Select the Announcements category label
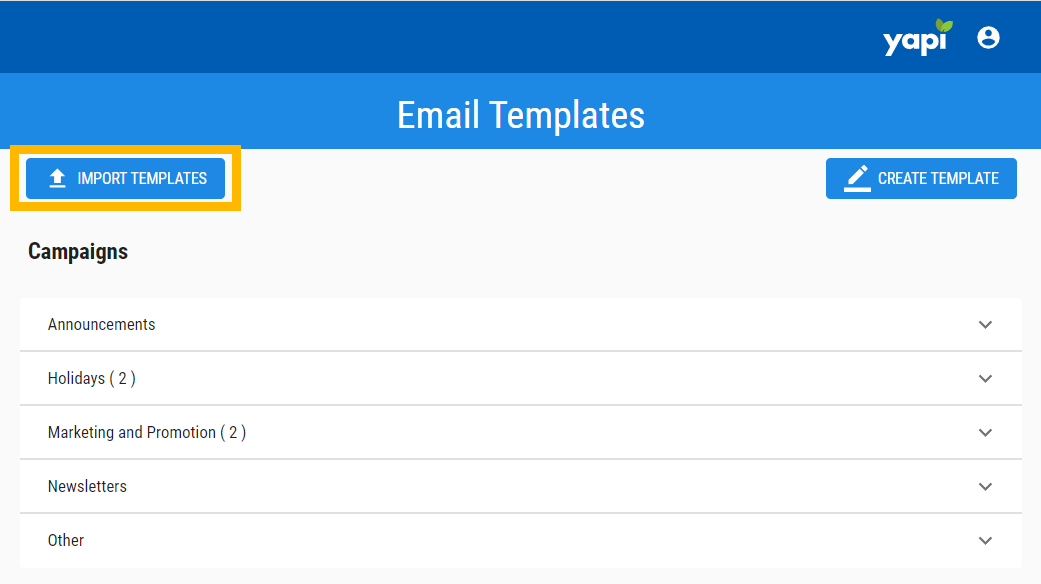 pos(101,325)
